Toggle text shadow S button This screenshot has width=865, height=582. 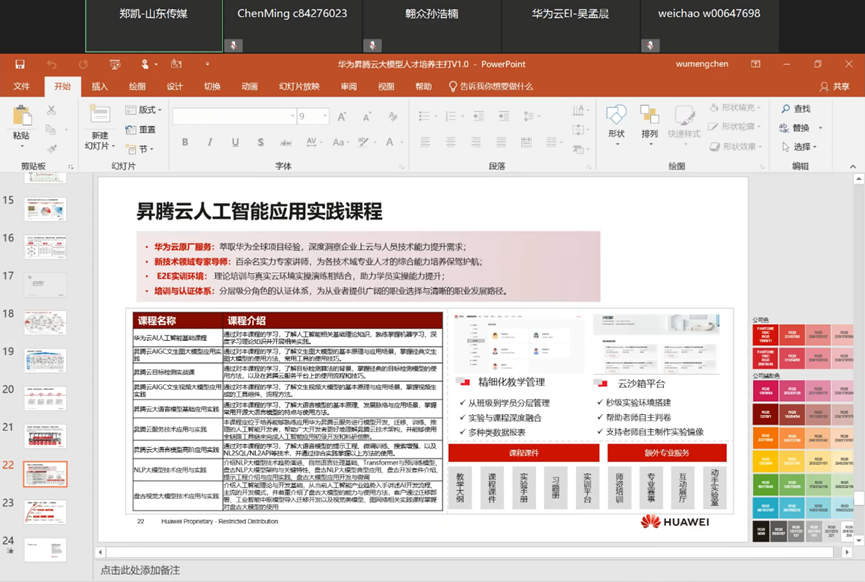pos(260,142)
